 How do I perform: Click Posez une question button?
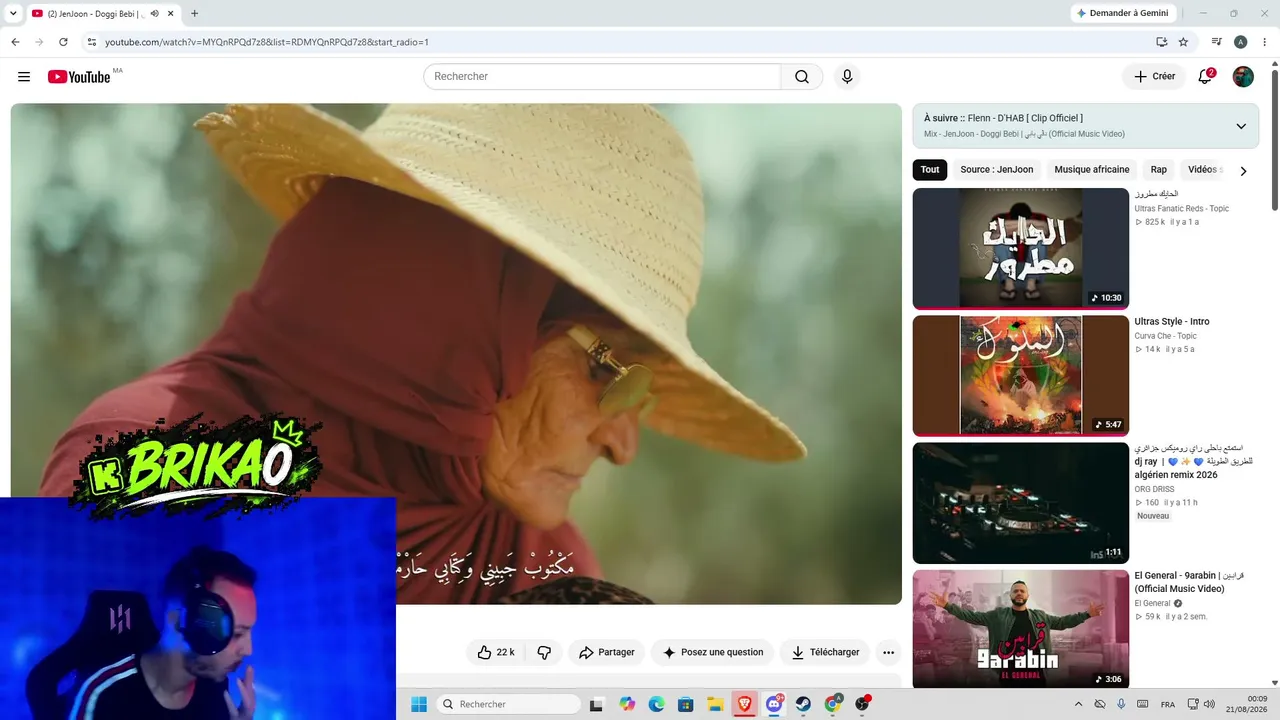[x=712, y=652]
